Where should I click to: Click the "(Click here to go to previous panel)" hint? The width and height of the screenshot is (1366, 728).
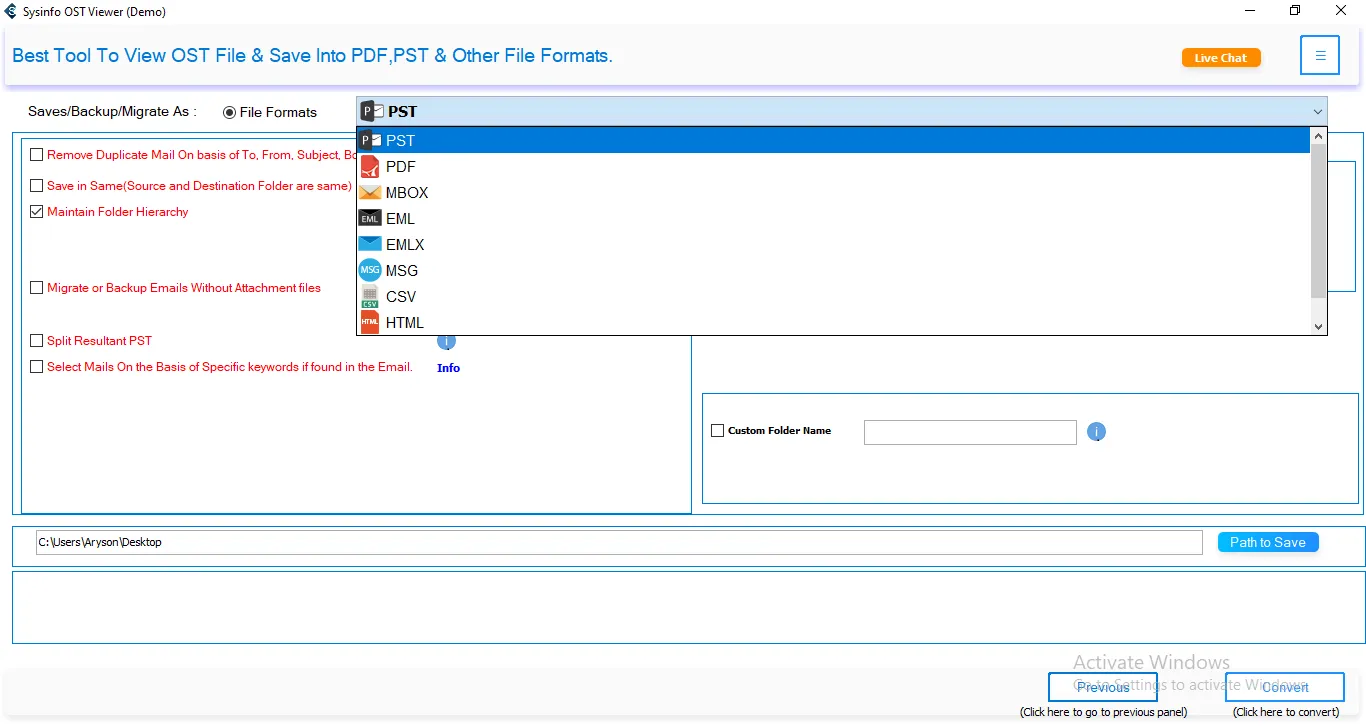pos(1103,712)
